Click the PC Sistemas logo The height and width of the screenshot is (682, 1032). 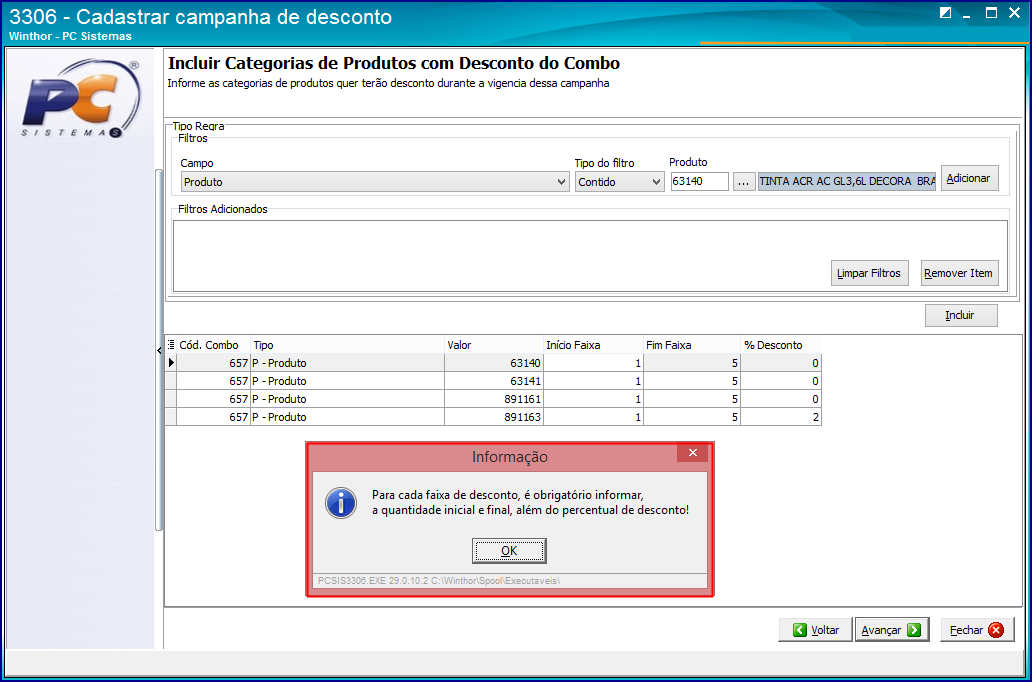[80, 98]
